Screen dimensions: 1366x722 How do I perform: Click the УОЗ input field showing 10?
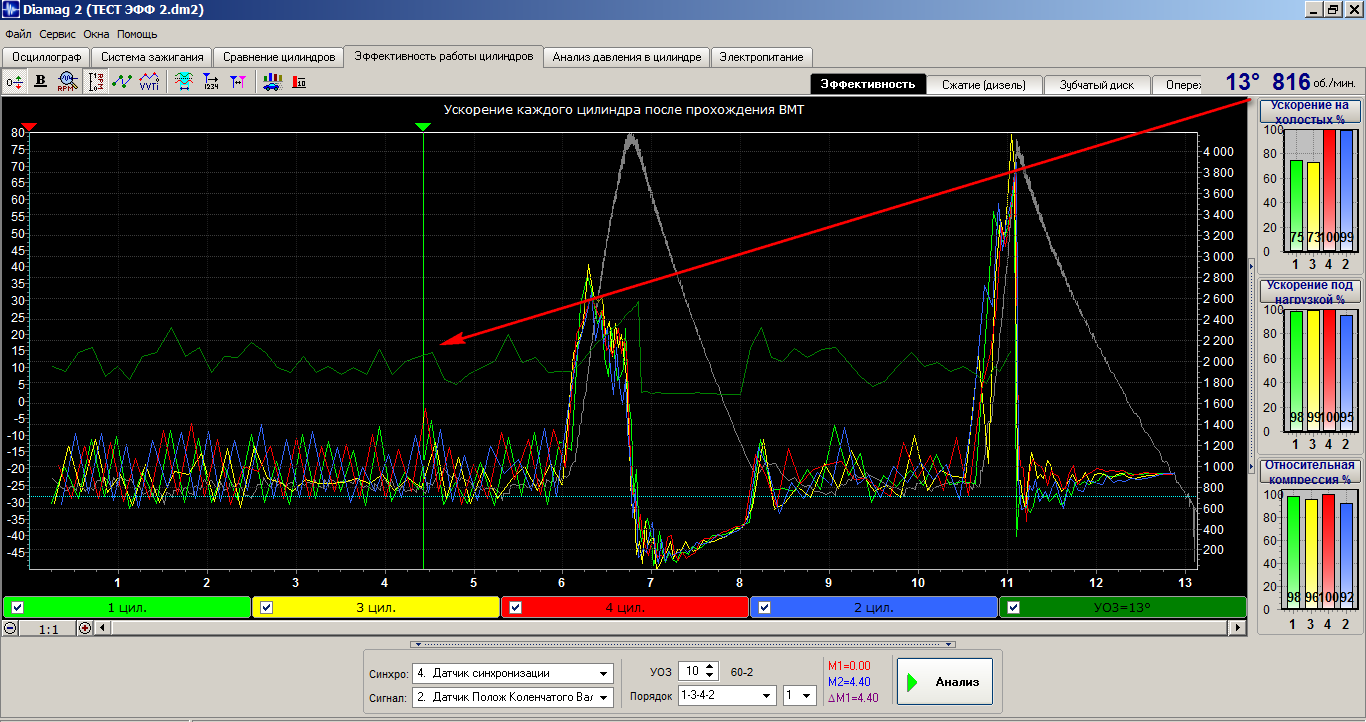click(x=691, y=671)
